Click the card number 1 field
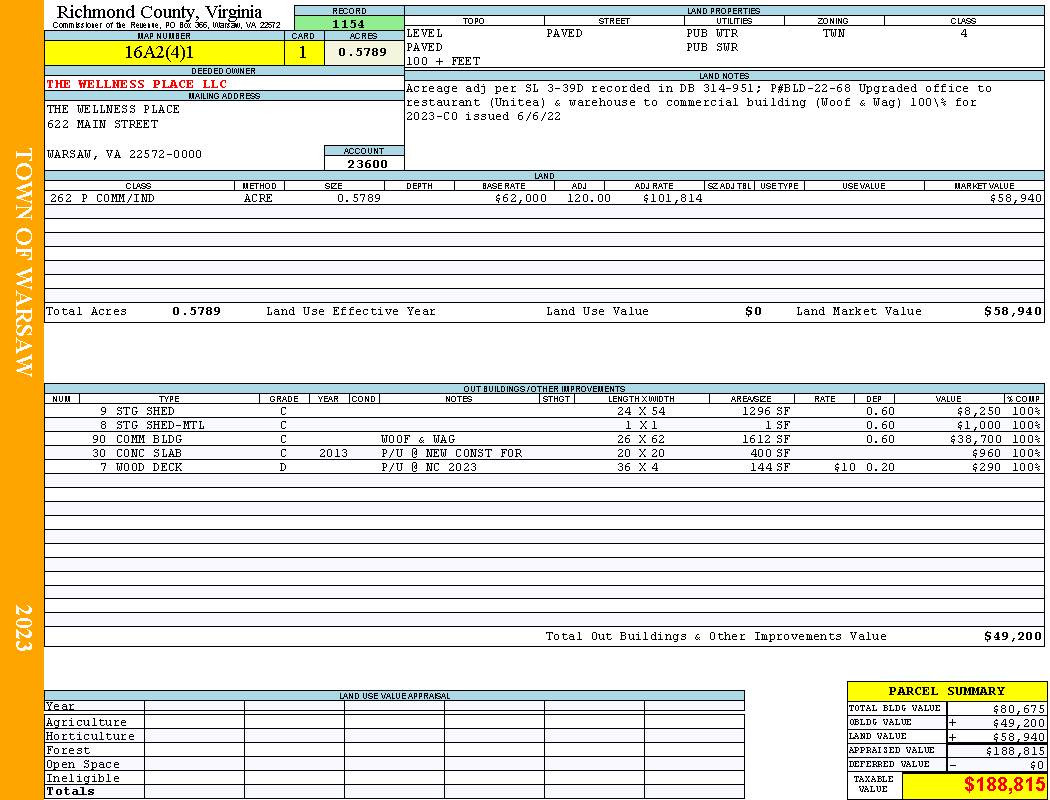 303,52
